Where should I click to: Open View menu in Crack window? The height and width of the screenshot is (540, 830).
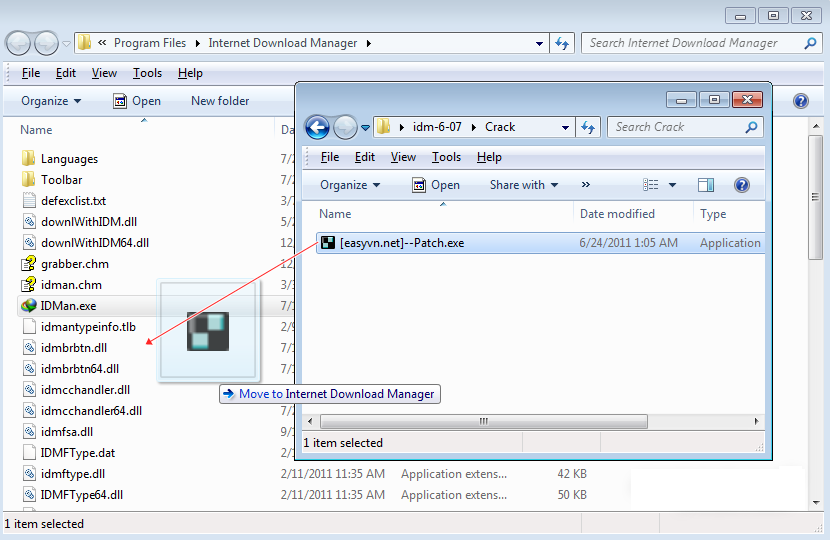click(x=403, y=157)
